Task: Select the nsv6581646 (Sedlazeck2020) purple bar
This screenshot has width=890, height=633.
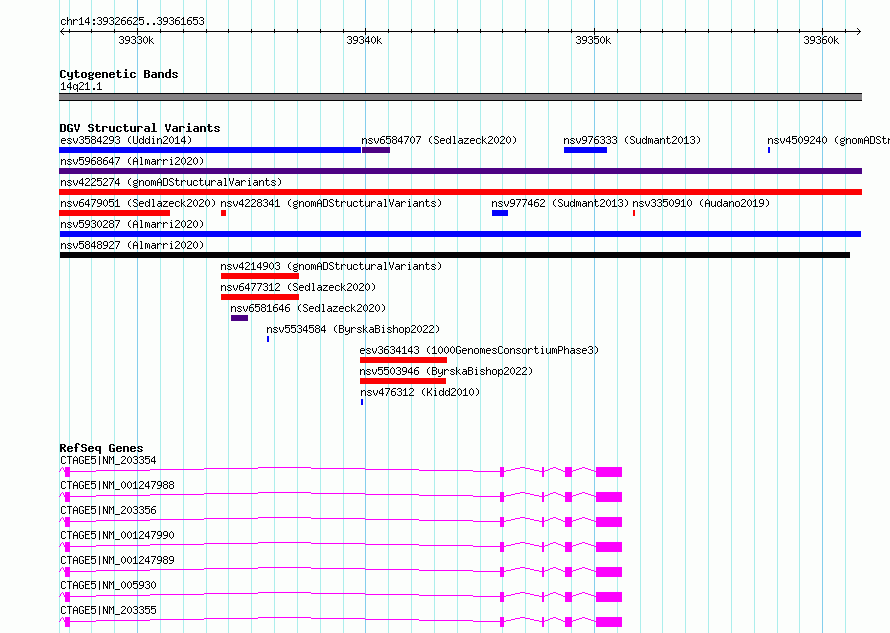Action: (240, 318)
